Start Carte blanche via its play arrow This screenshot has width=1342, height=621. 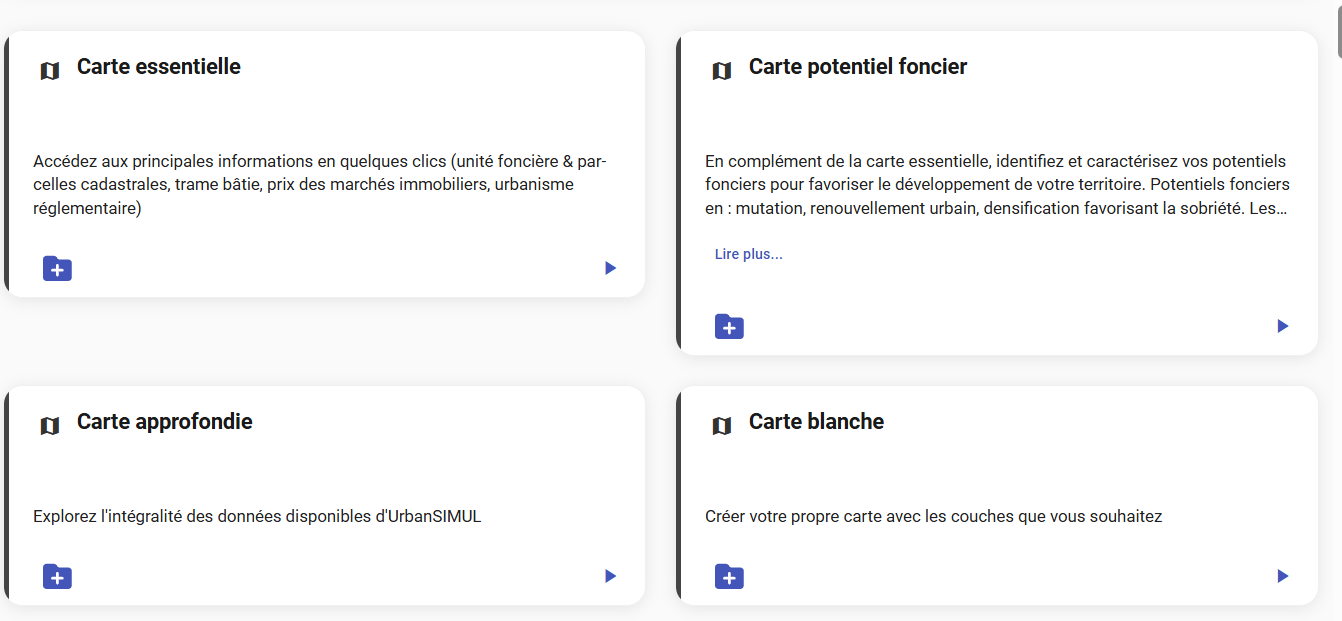tap(1282, 576)
